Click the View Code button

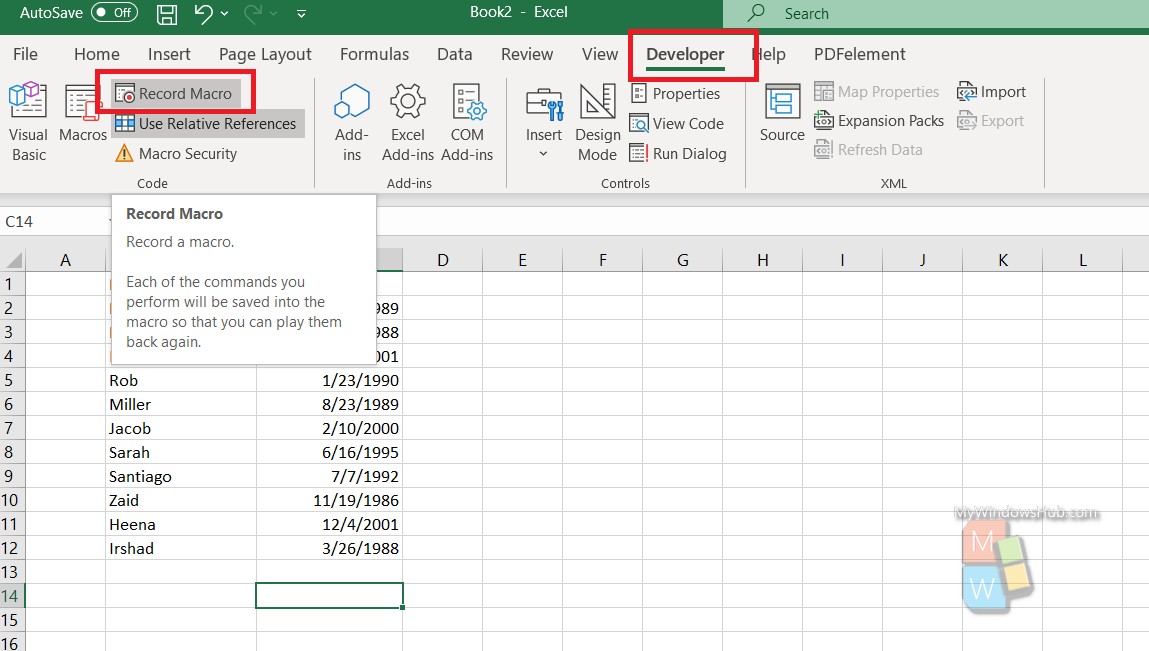point(677,123)
